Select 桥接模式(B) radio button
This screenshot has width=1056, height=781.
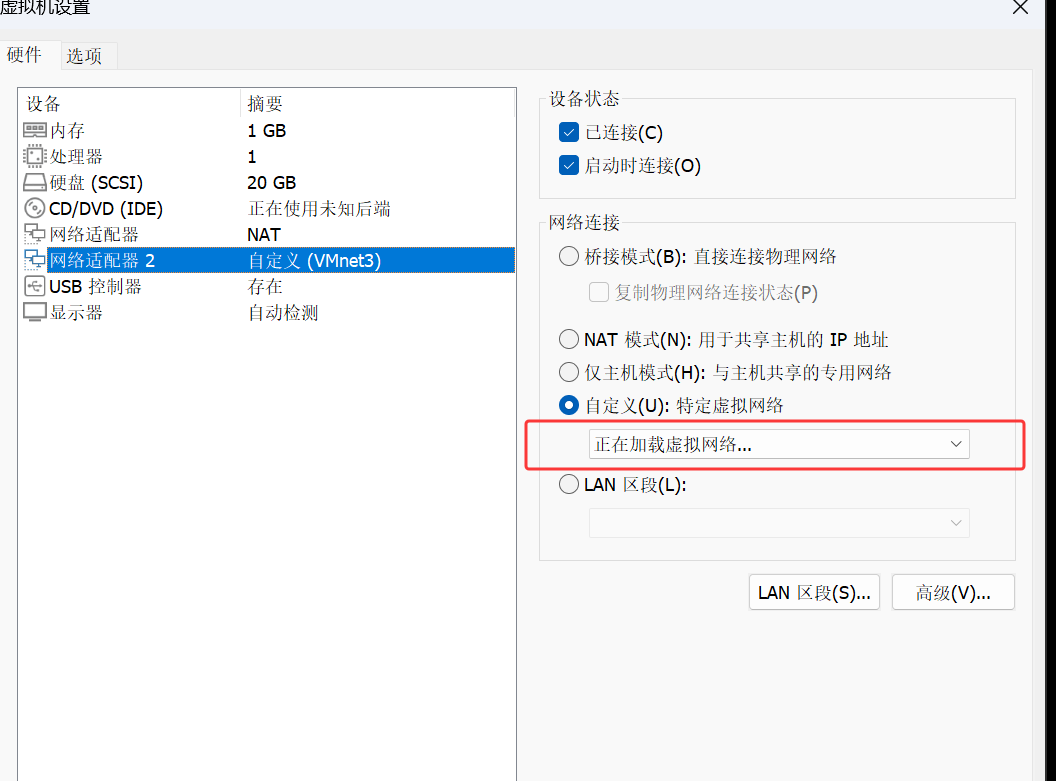pos(569,257)
